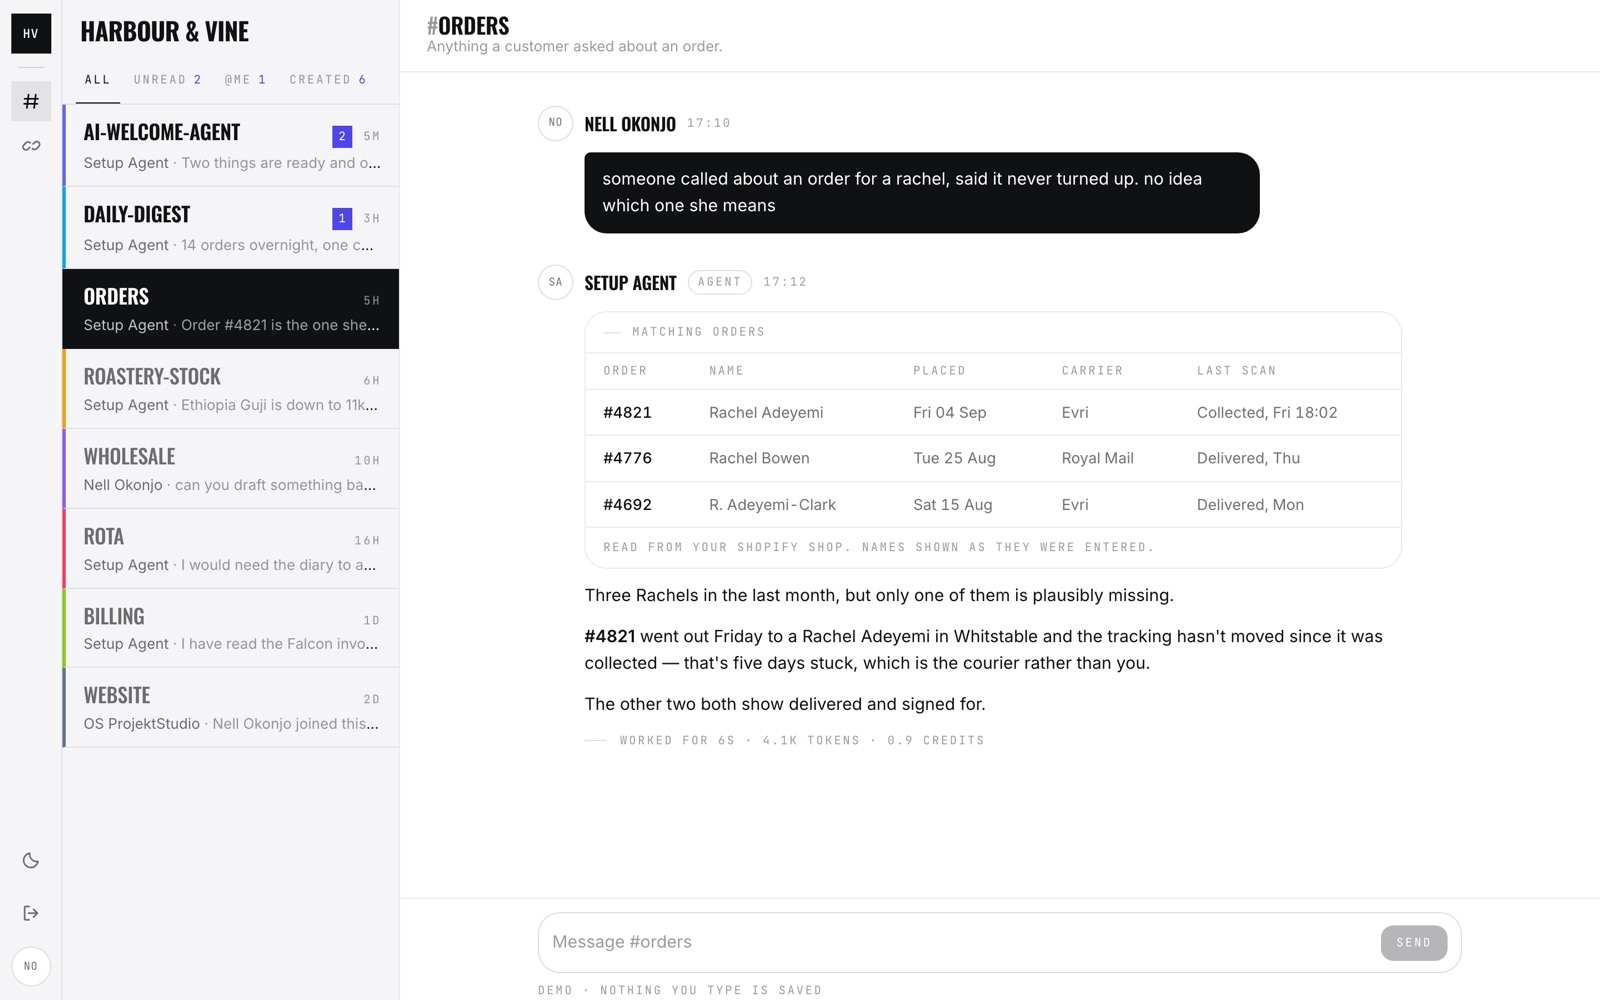1600x1000 pixels.
Task: Open the Wholesale channel
Action: (x=231, y=469)
